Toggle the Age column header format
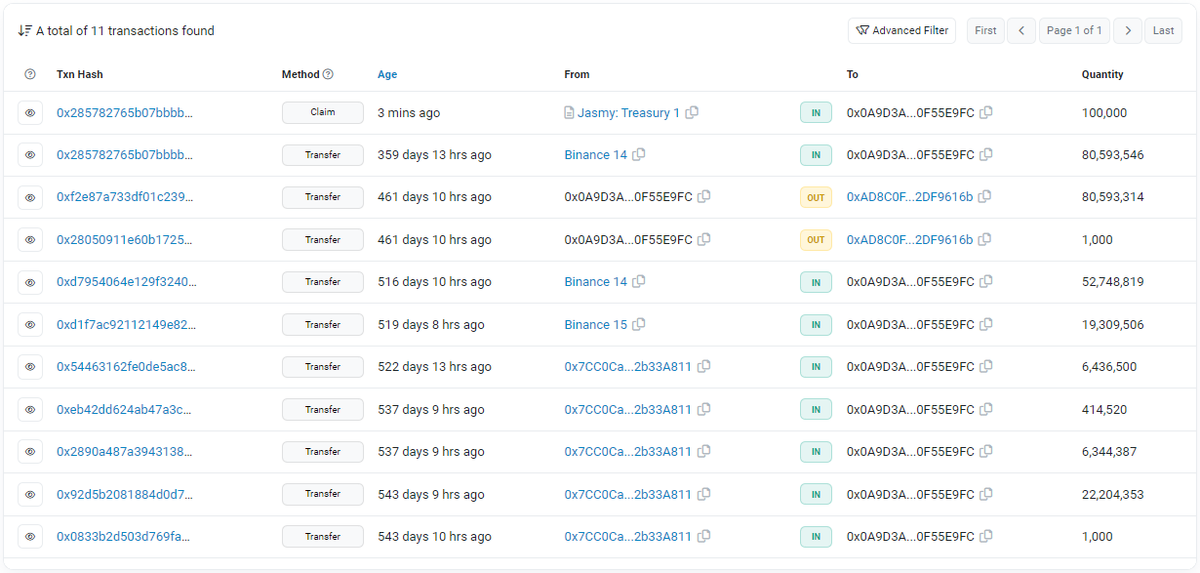1200x573 pixels. point(387,75)
